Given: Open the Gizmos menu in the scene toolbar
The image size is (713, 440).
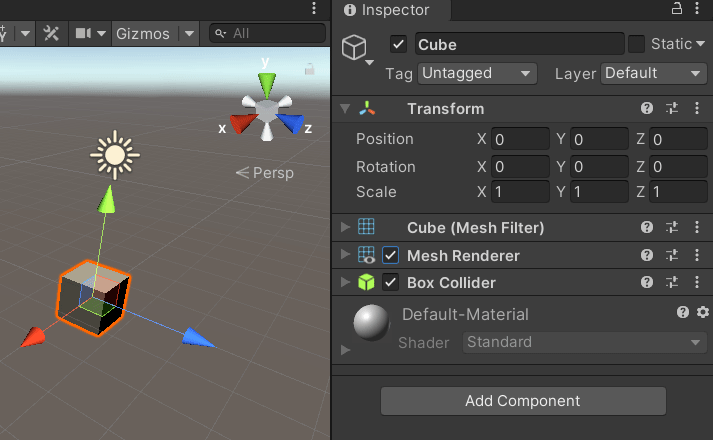Looking at the screenshot, I should coord(143,33).
